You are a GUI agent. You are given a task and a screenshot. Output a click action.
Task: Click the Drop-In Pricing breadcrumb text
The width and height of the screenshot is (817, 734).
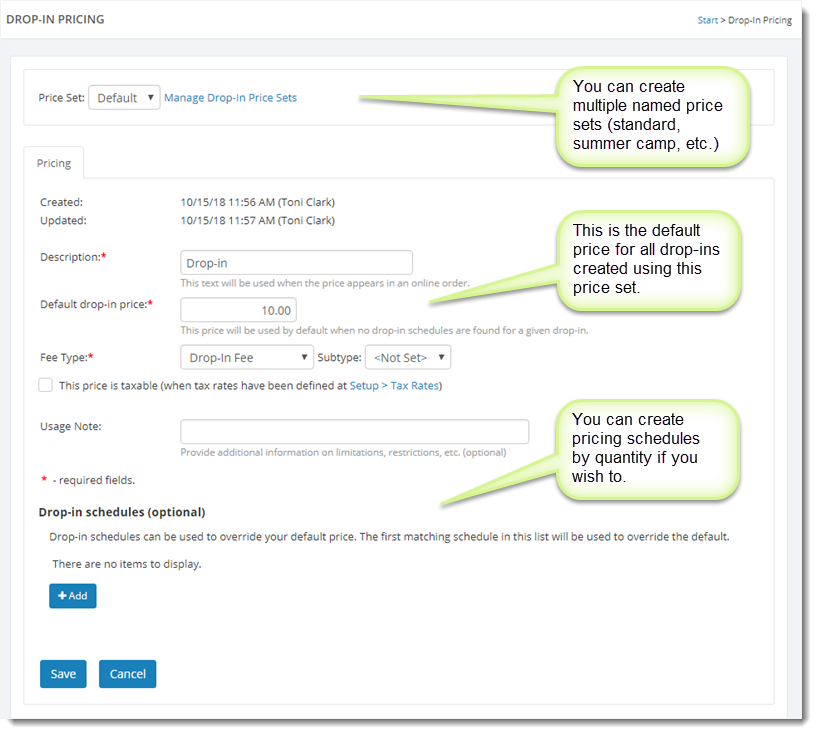coord(759,20)
